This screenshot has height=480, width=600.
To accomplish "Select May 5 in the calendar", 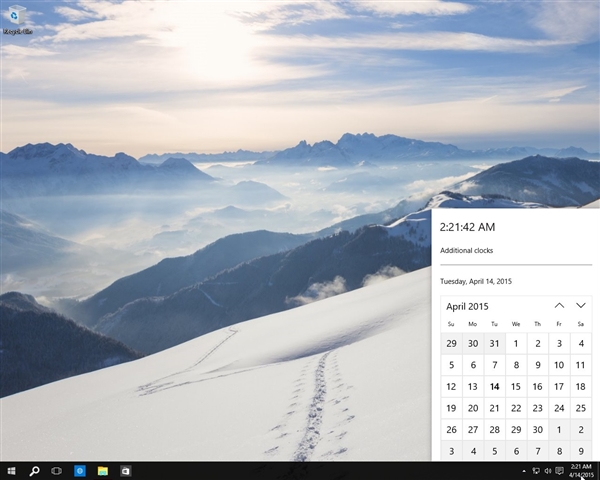I will point(494,451).
